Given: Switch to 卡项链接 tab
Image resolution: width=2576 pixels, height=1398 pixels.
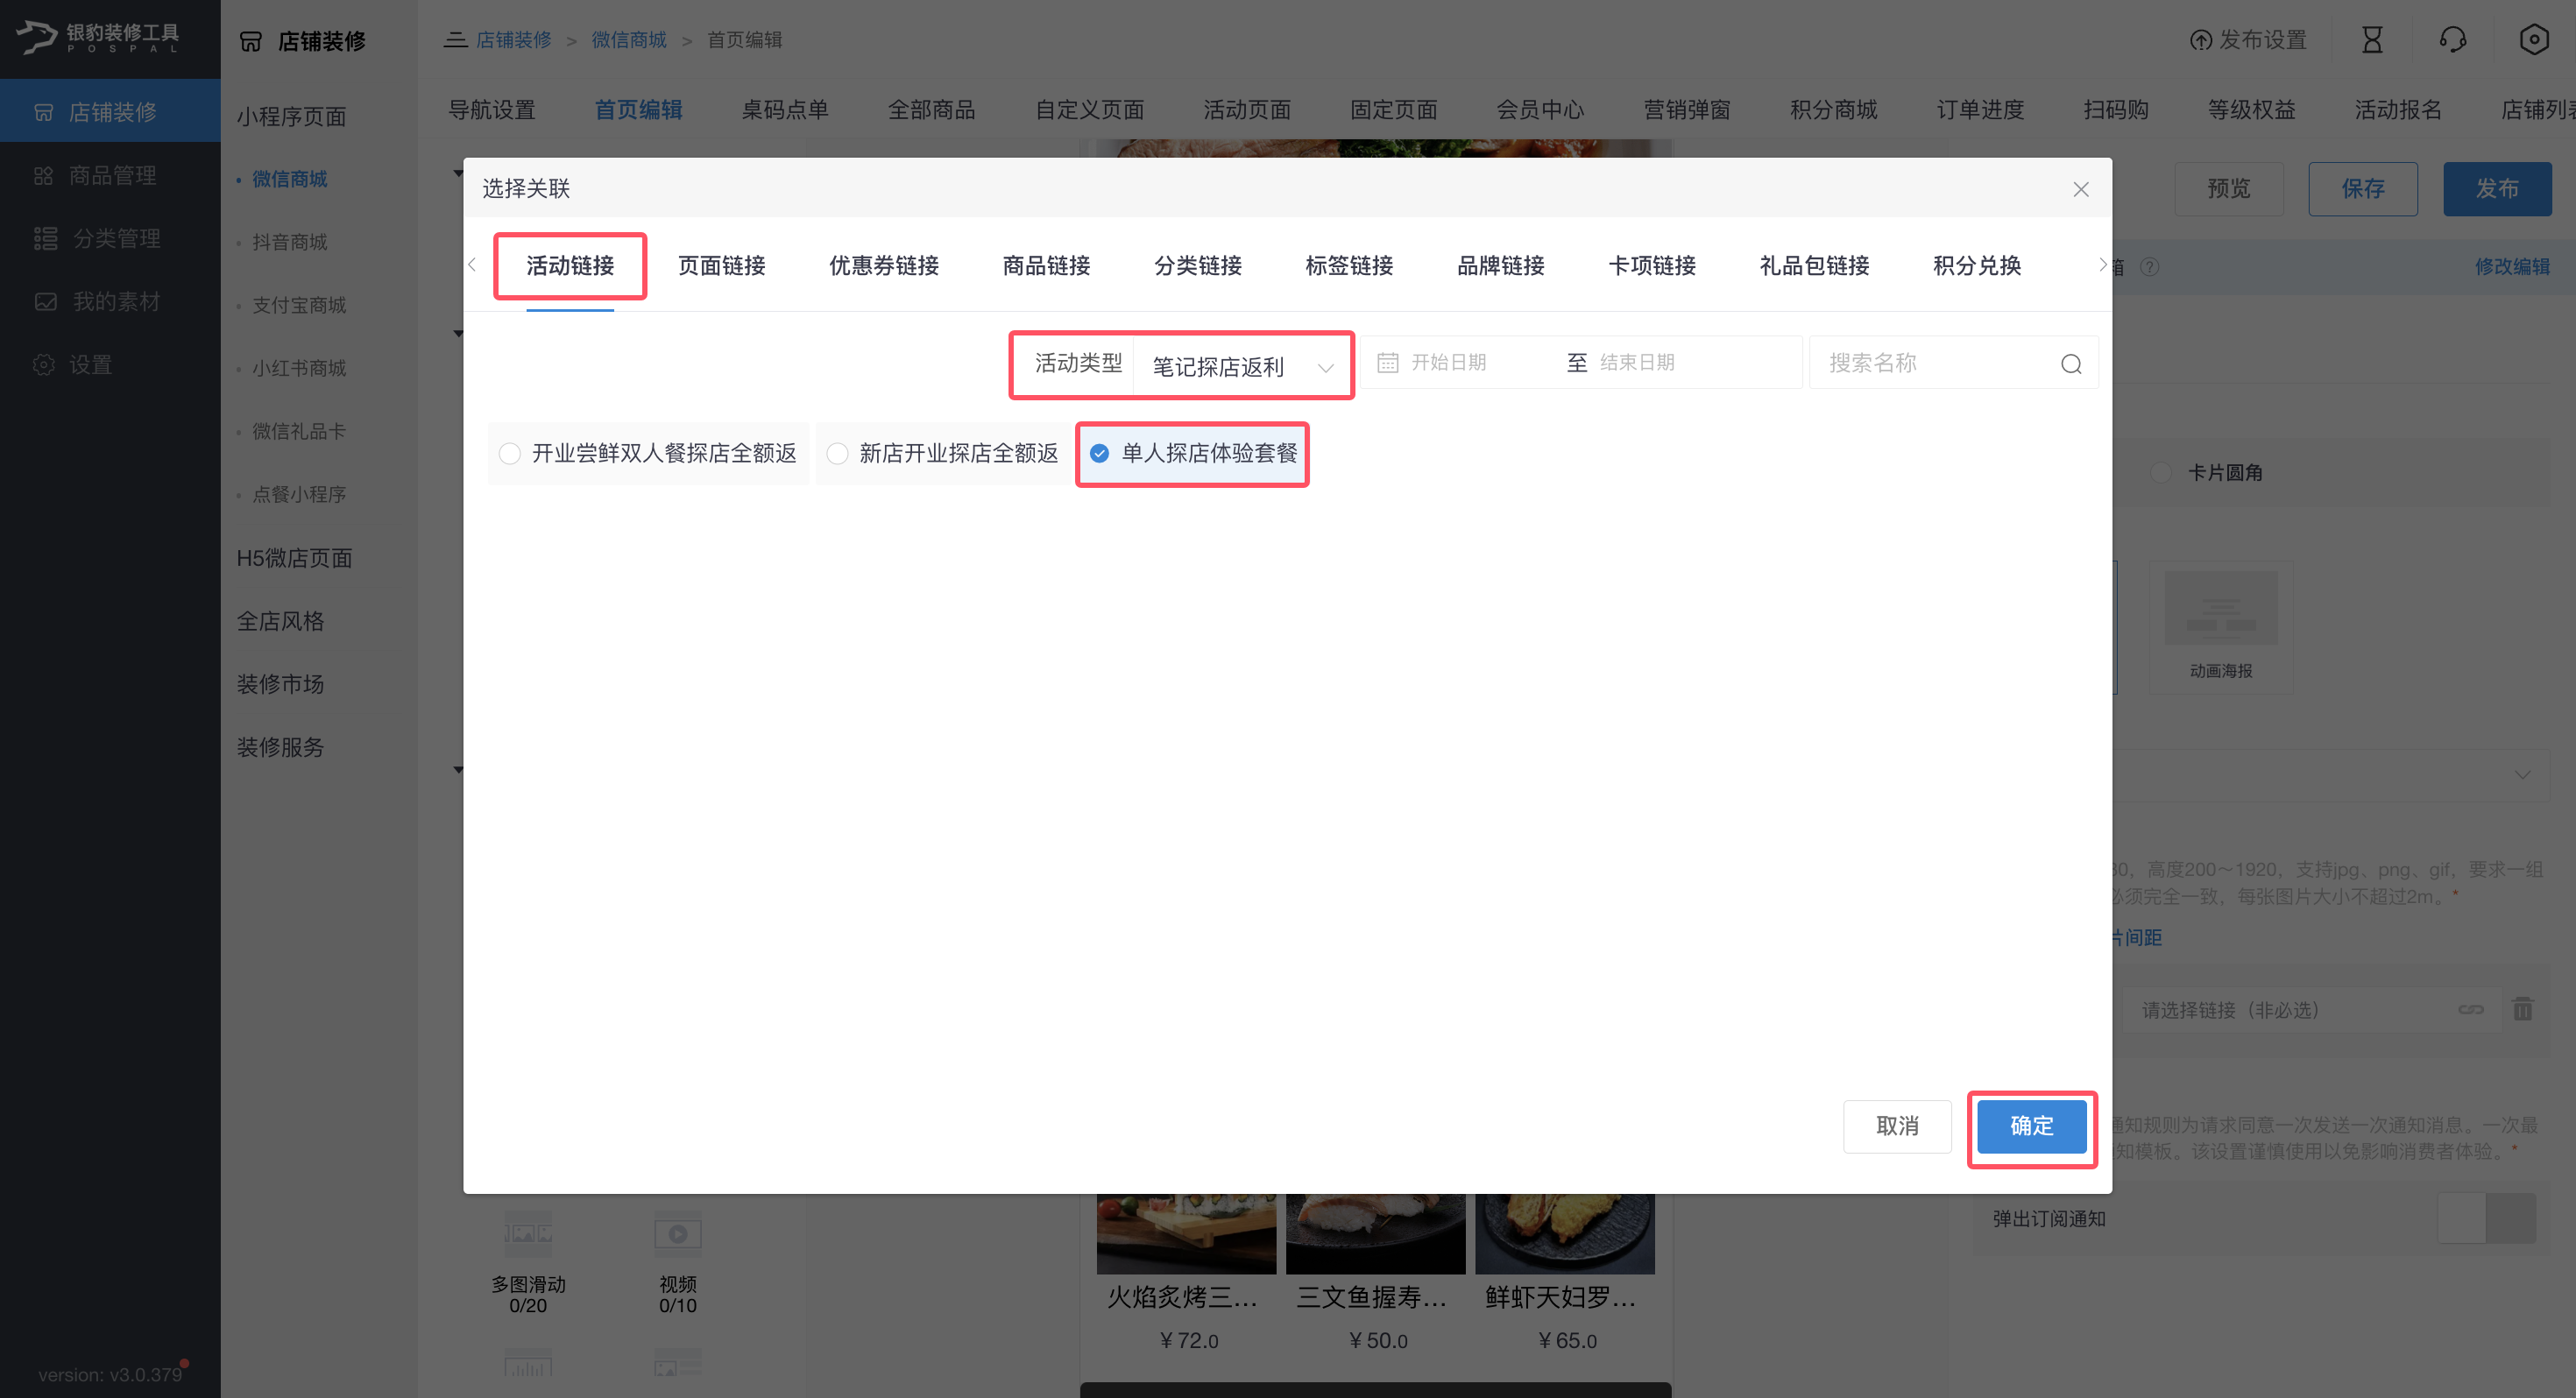Looking at the screenshot, I should (x=1652, y=265).
